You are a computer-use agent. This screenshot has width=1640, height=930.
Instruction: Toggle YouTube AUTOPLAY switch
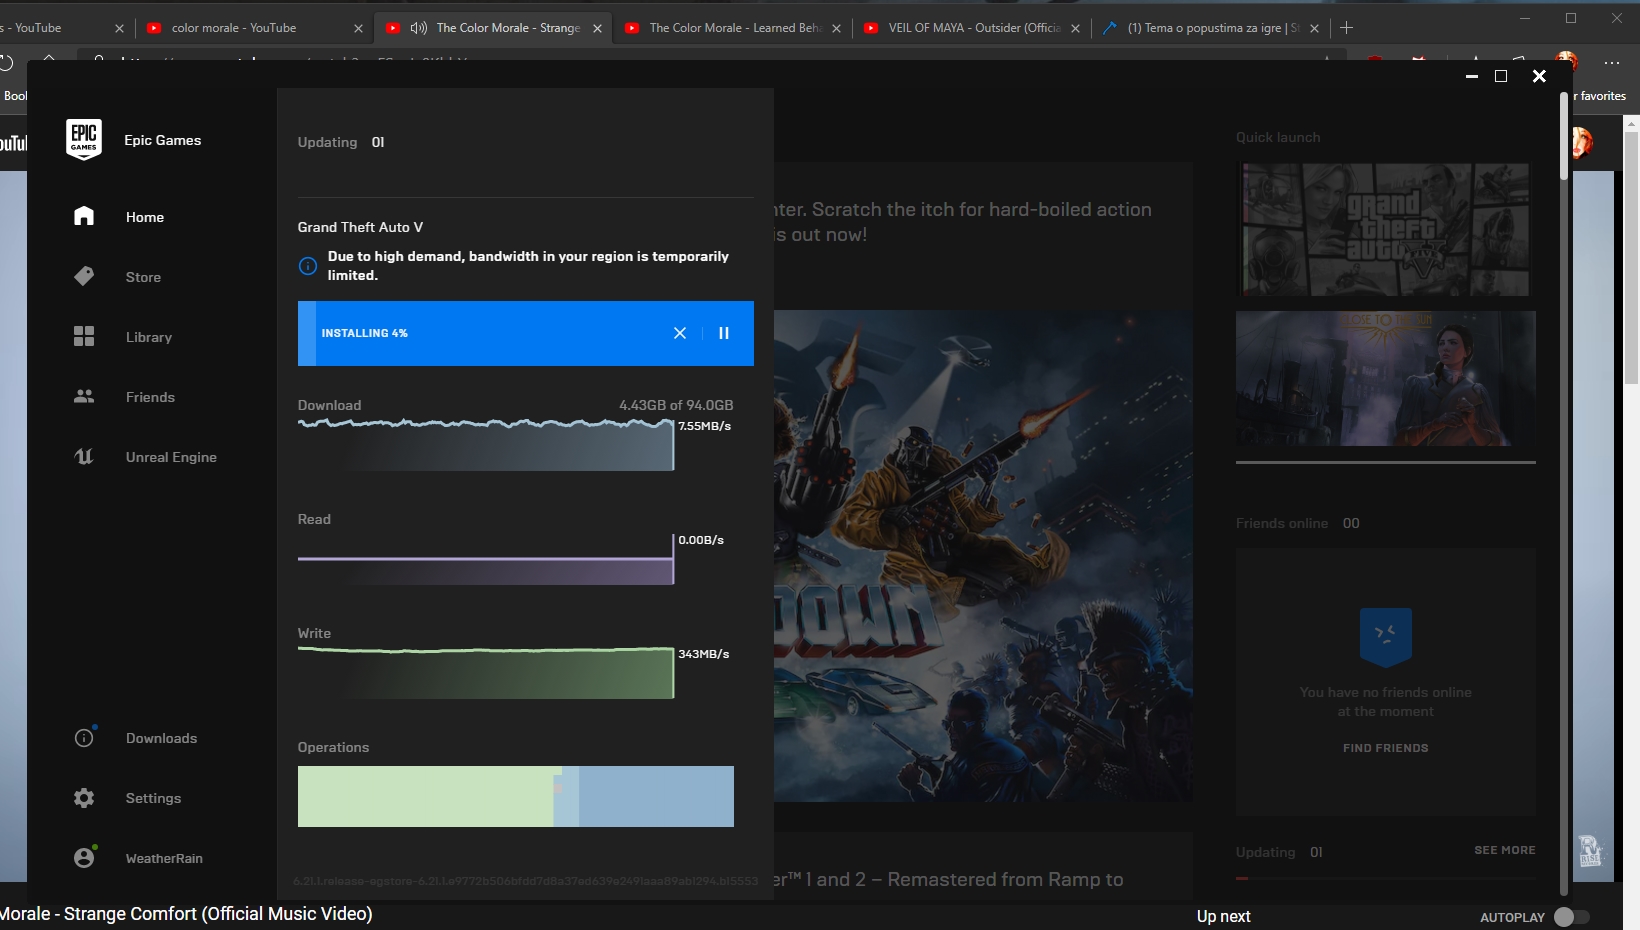click(1572, 917)
